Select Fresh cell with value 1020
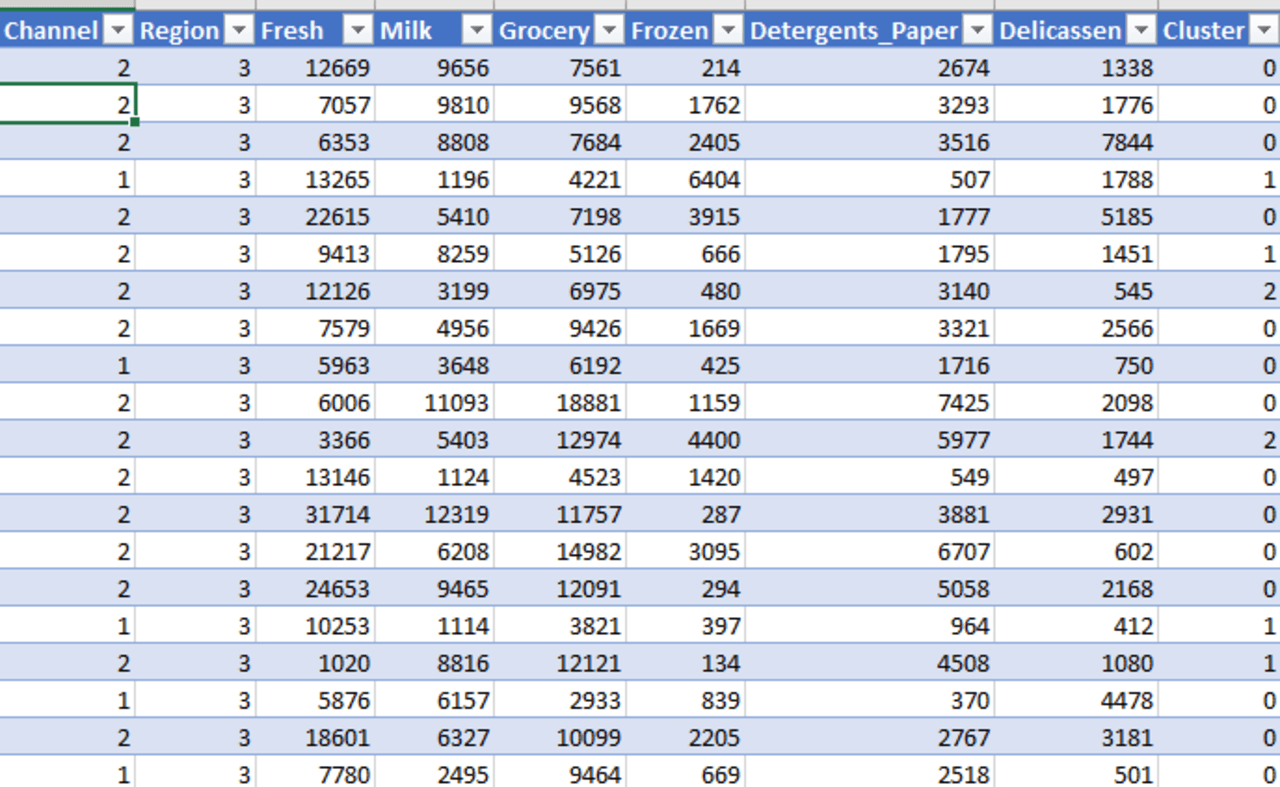Viewport: 1280px width, 787px height. point(315,663)
